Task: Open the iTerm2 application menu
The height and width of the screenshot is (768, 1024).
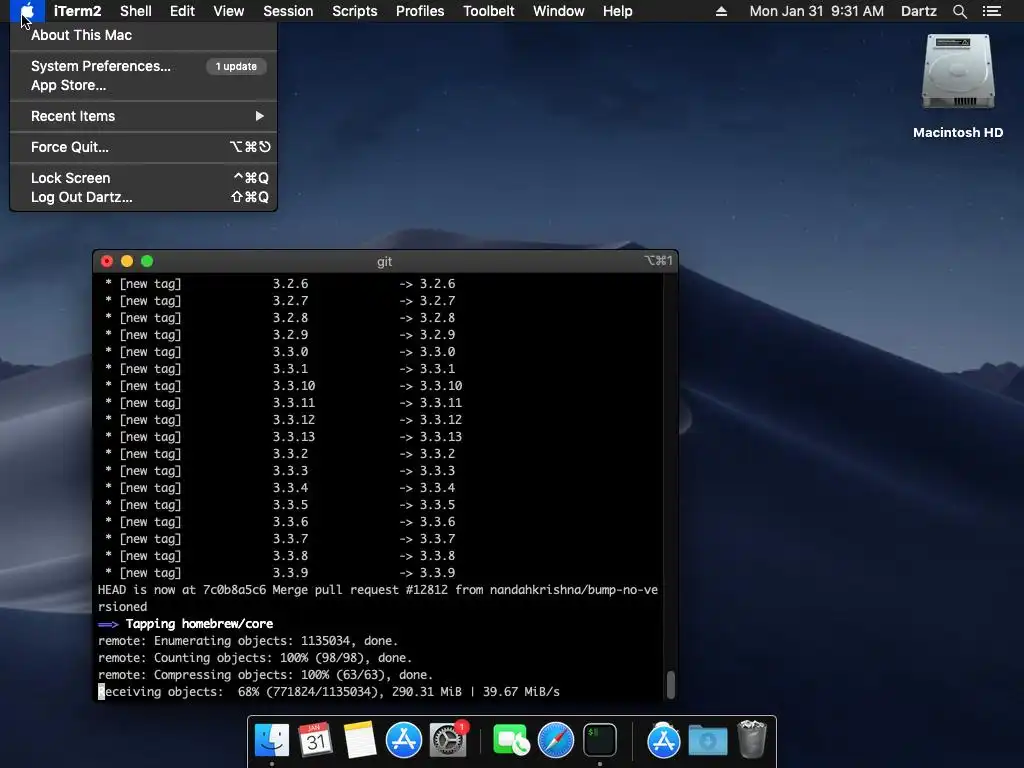Action: point(77,11)
